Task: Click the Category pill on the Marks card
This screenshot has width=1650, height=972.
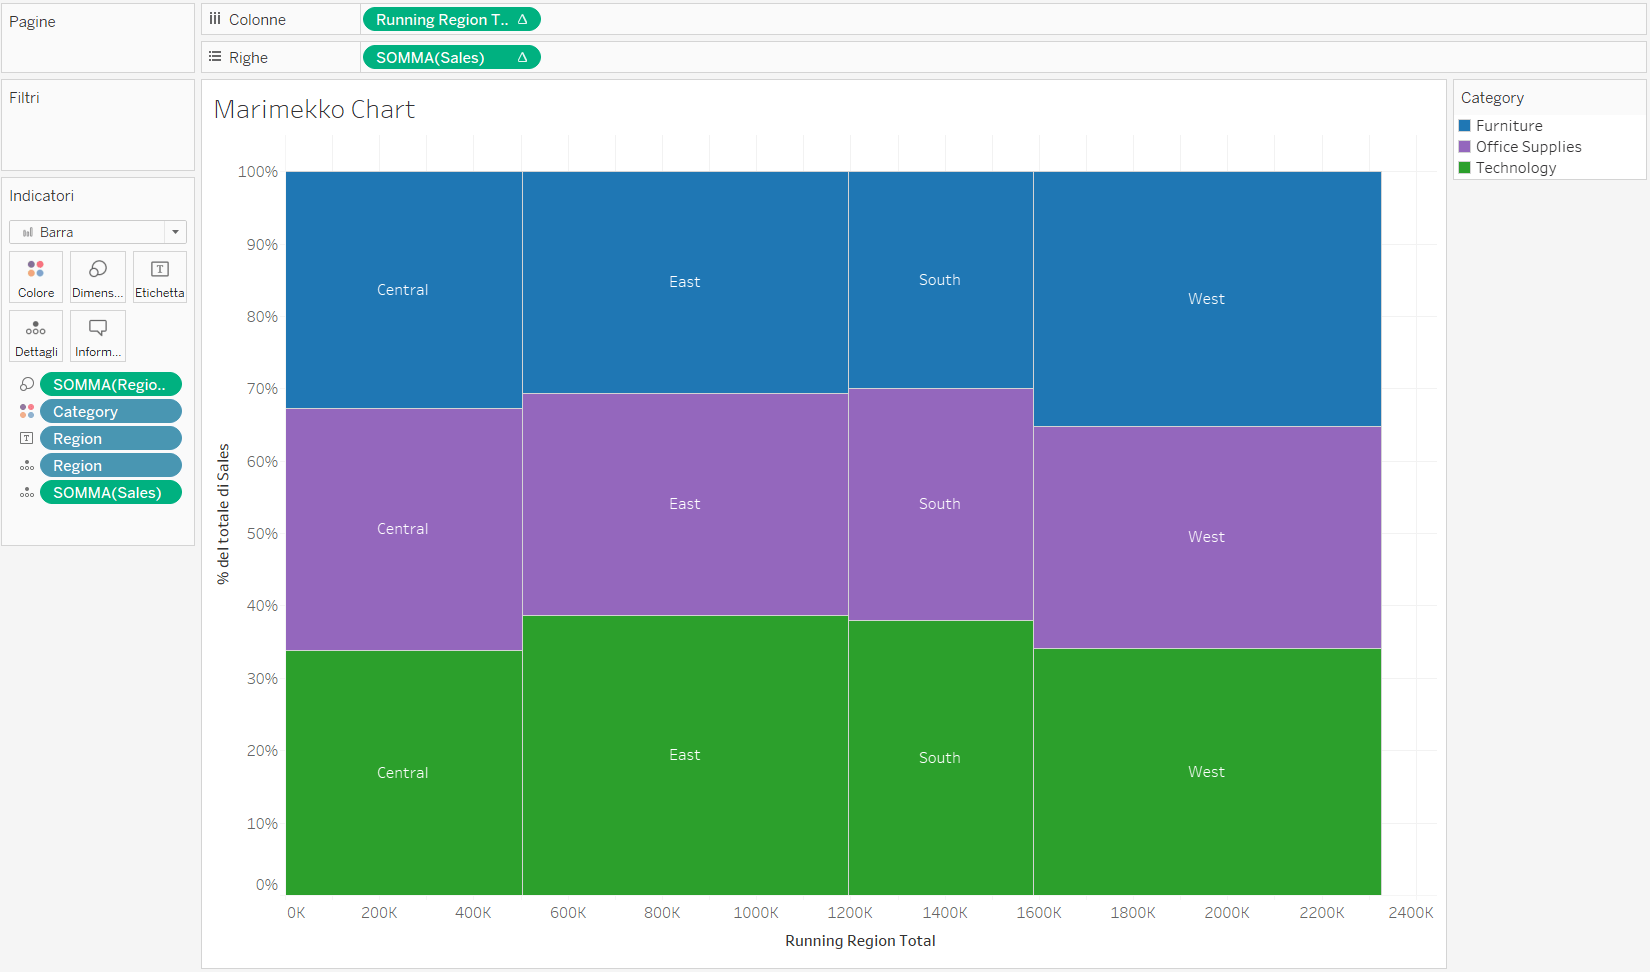Action: pos(110,410)
